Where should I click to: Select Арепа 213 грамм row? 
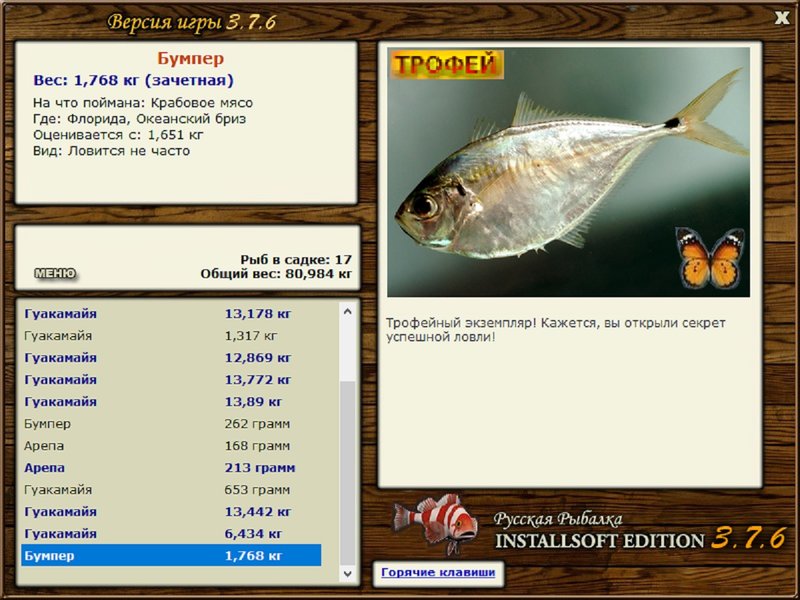click(171, 467)
